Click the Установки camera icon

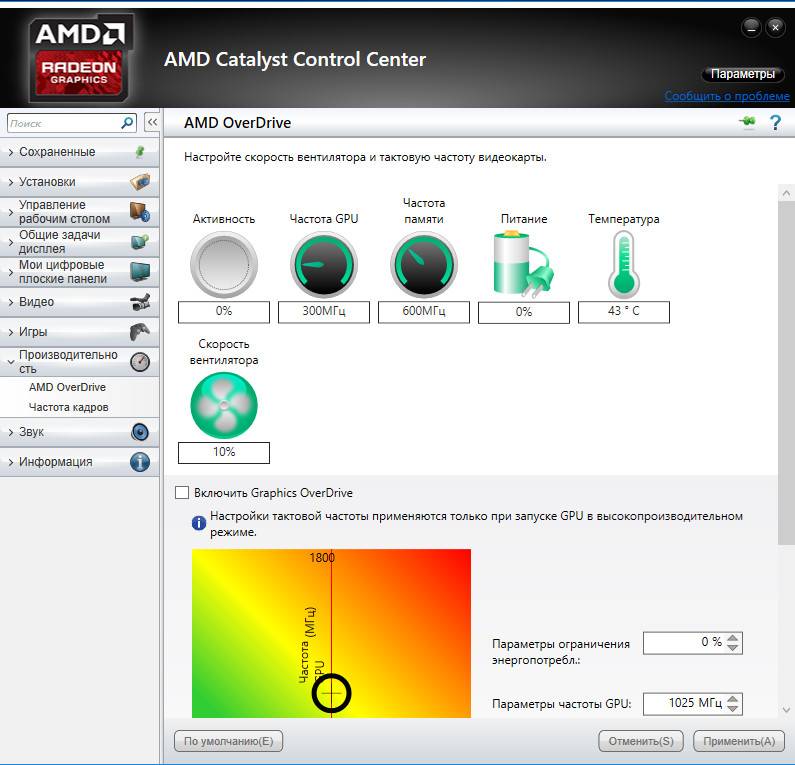[x=140, y=181]
